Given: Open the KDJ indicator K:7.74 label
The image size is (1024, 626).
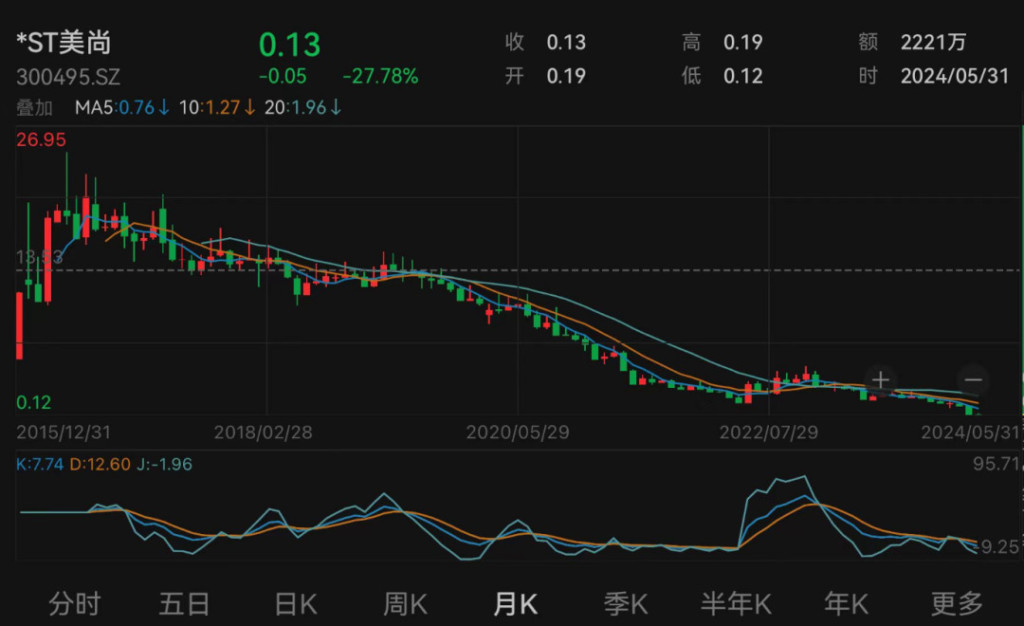Looking at the screenshot, I should click(x=40, y=464).
